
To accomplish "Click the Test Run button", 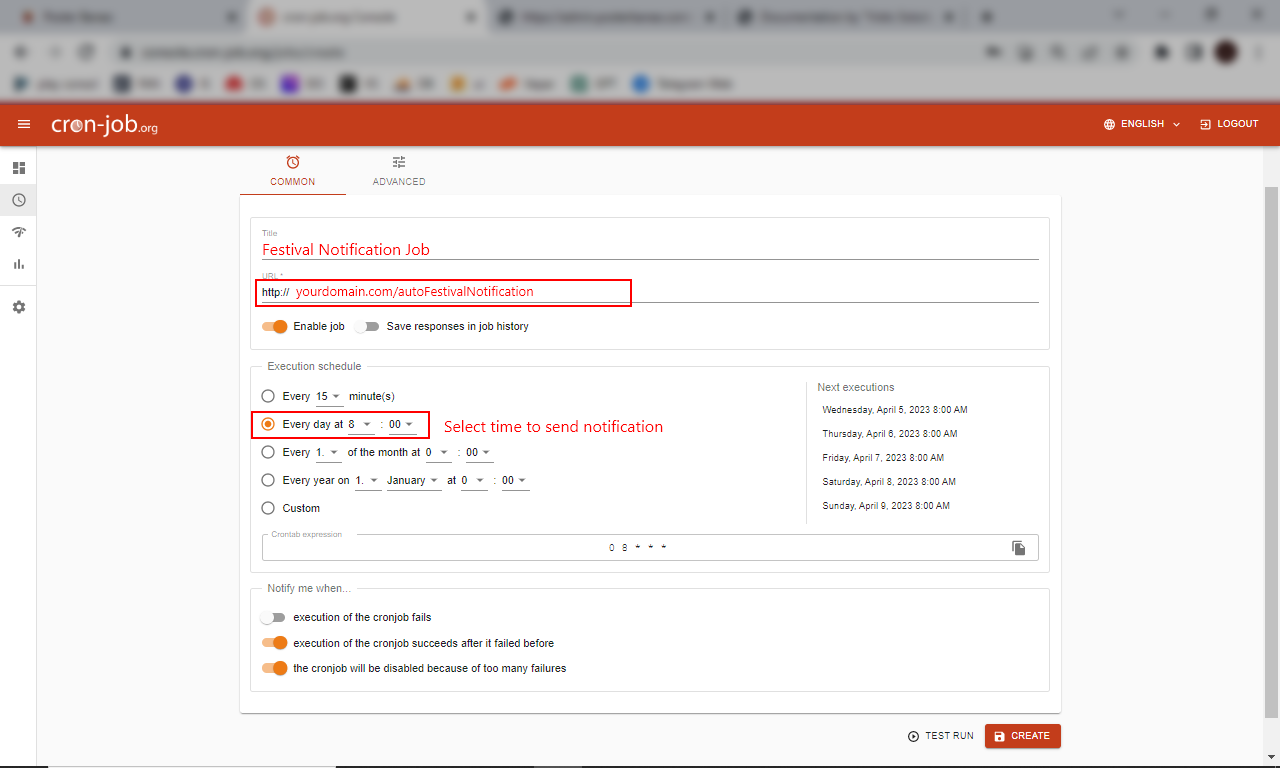I will [x=940, y=736].
